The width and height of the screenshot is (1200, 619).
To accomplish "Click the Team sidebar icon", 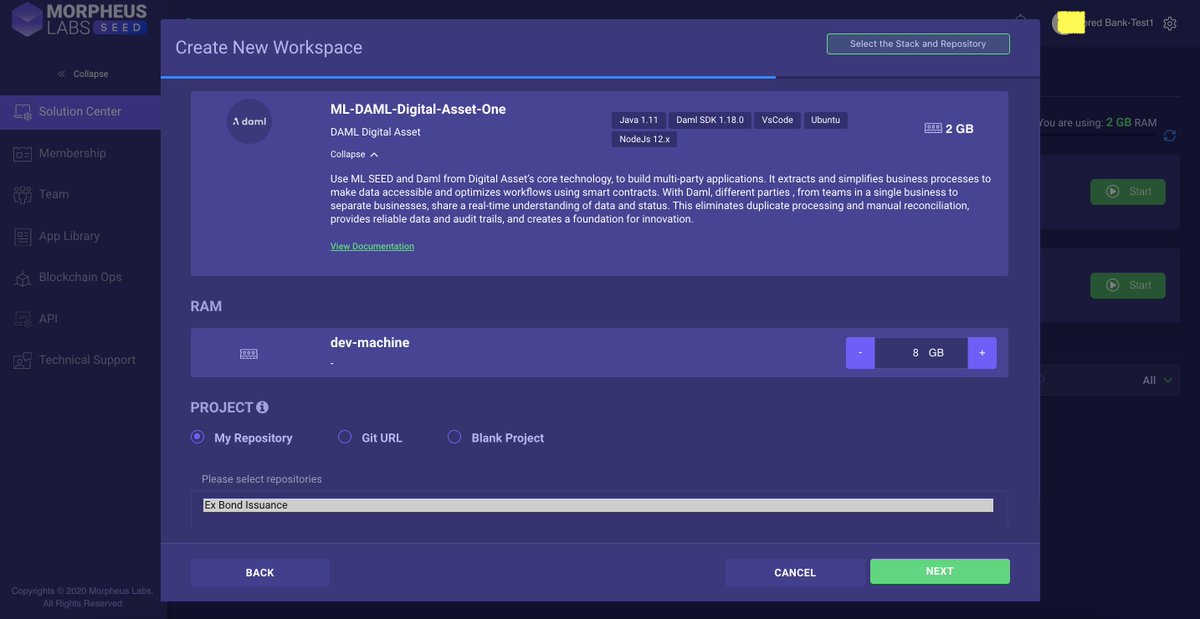I will (22, 194).
